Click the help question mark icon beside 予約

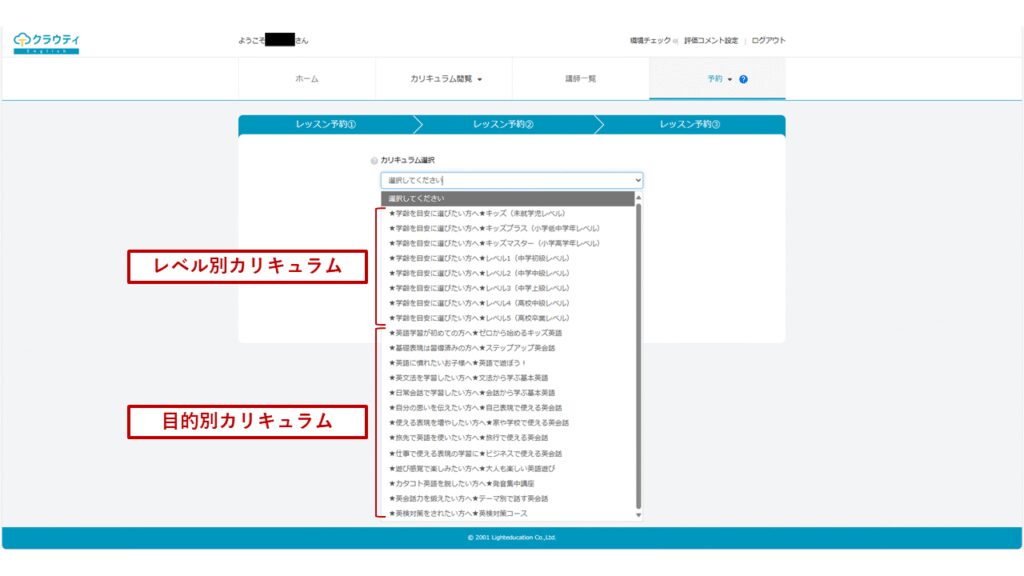(743, 79)
